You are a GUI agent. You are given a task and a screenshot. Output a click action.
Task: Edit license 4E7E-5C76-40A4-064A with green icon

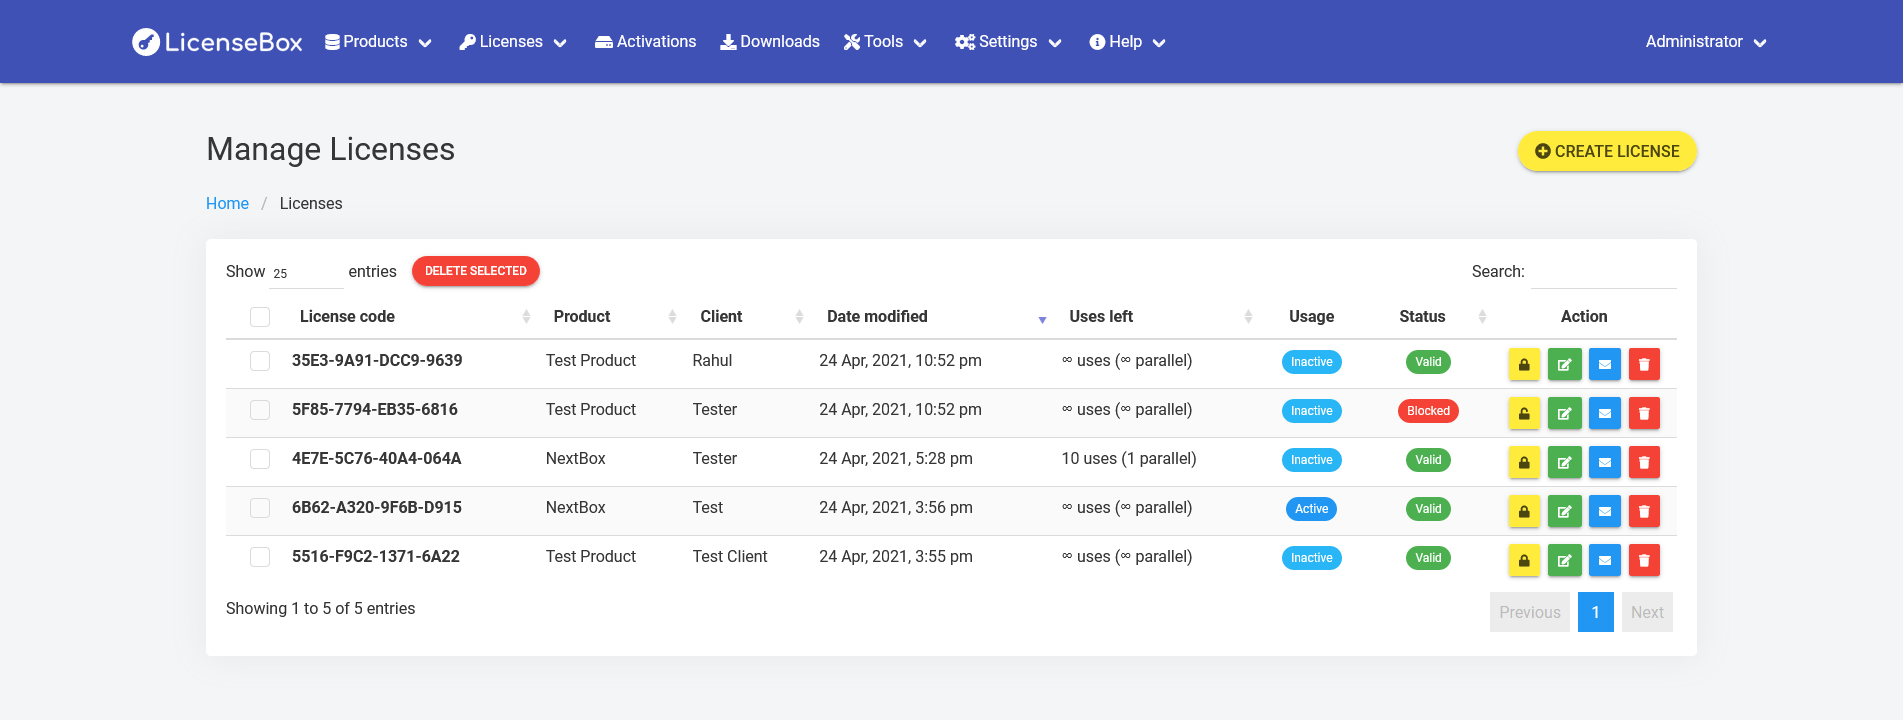[x=1564, y=462]
